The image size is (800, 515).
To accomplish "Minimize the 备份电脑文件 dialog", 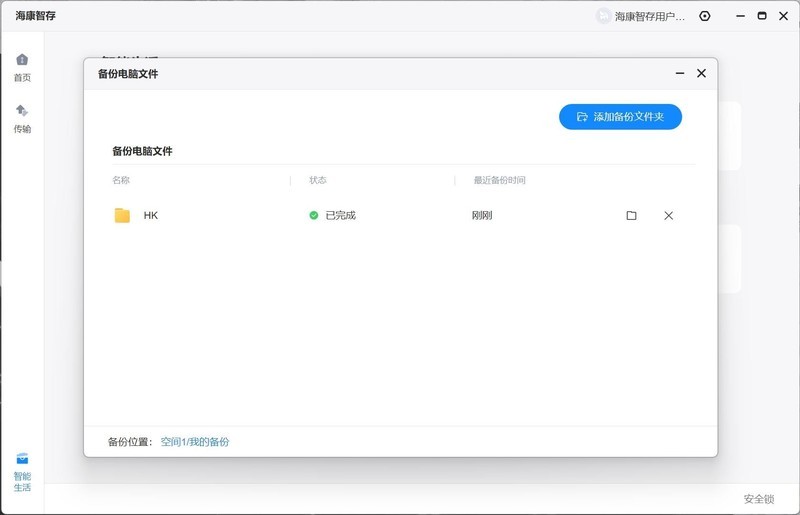I will point(680,73).
